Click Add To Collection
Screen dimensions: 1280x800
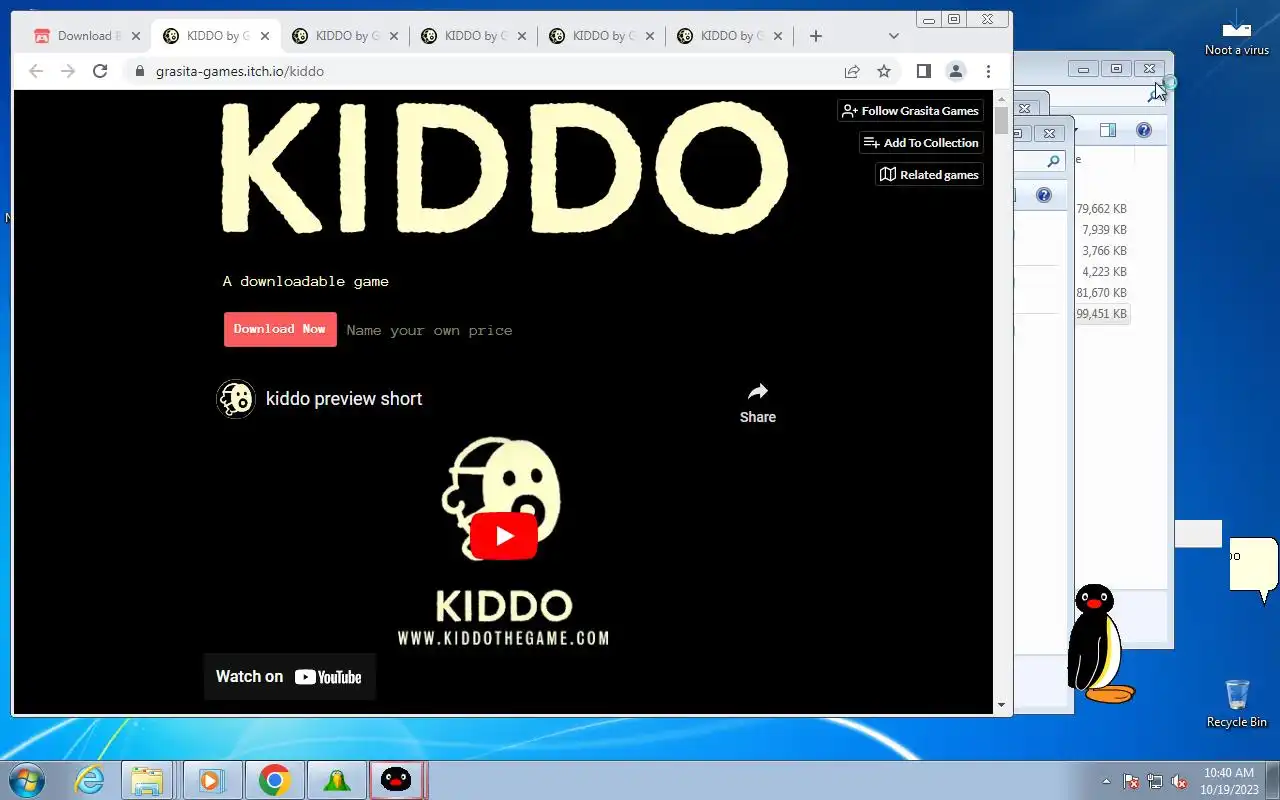[921, 143]
